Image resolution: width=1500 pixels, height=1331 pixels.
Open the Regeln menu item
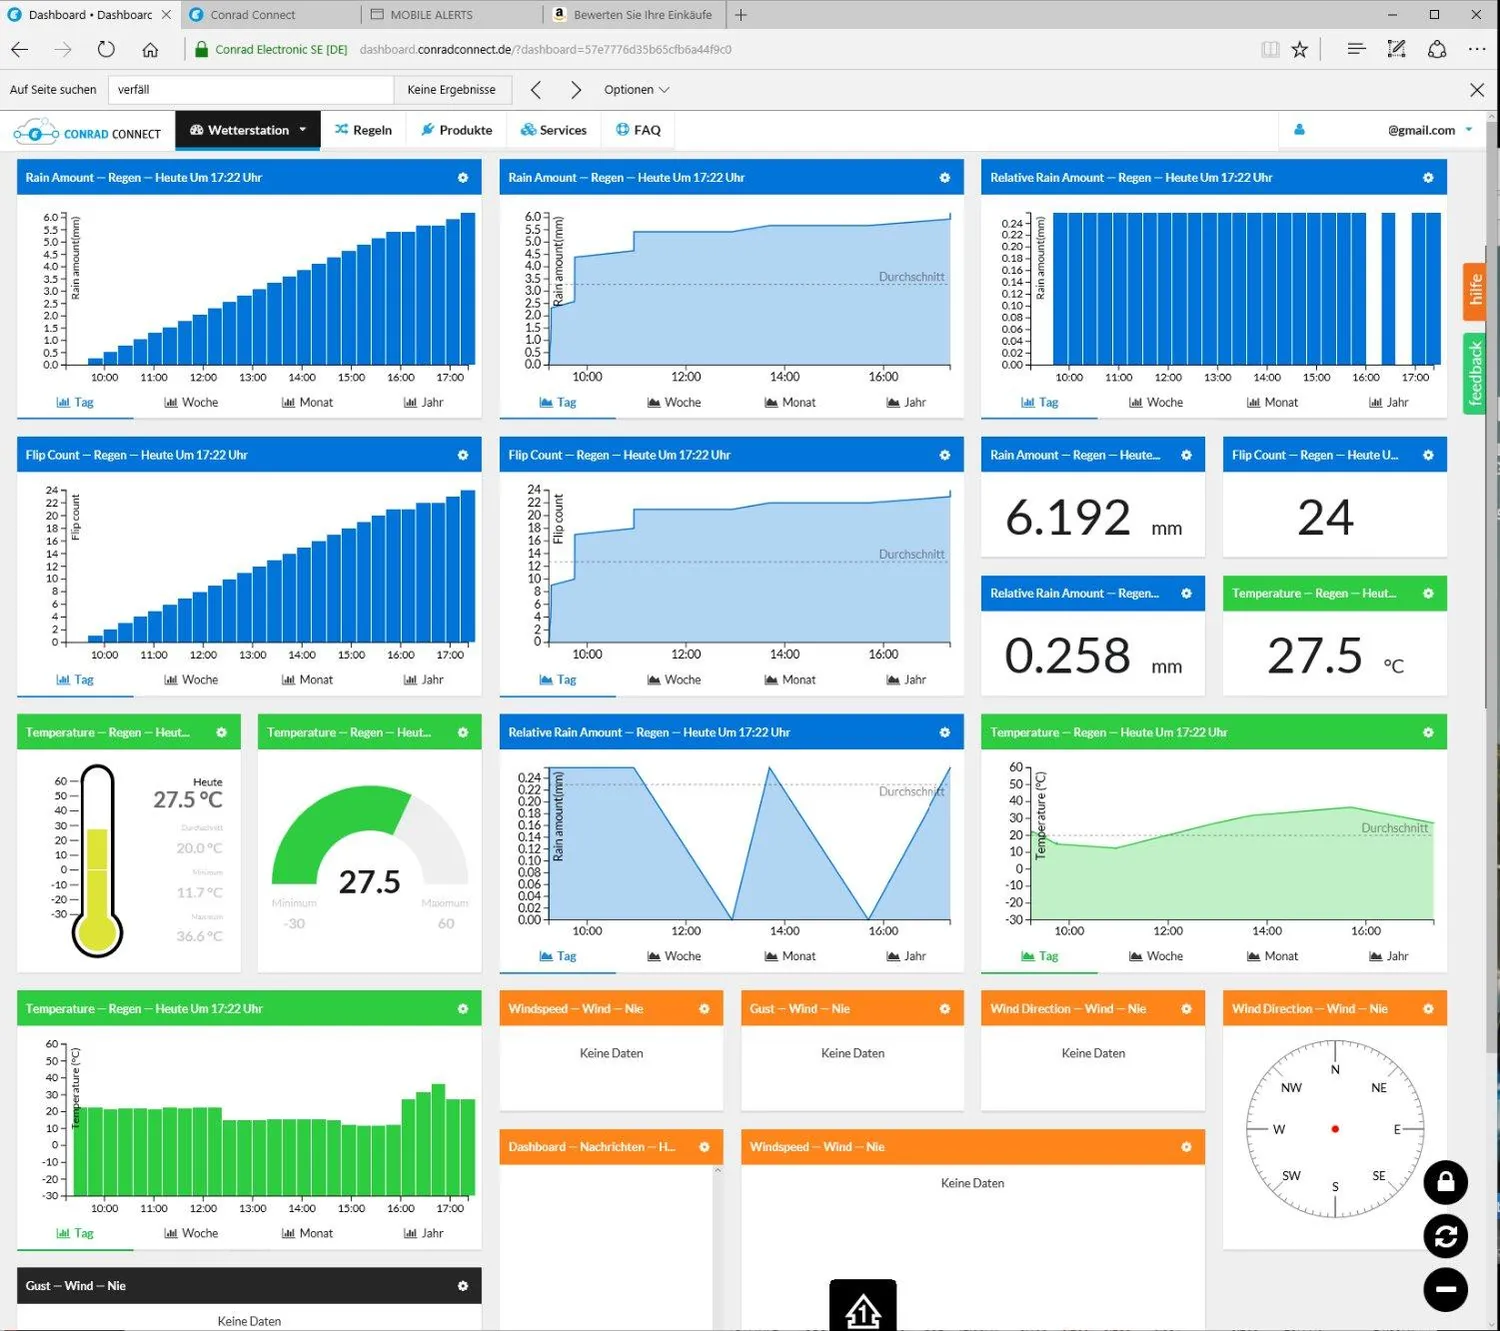pos(363,130)
